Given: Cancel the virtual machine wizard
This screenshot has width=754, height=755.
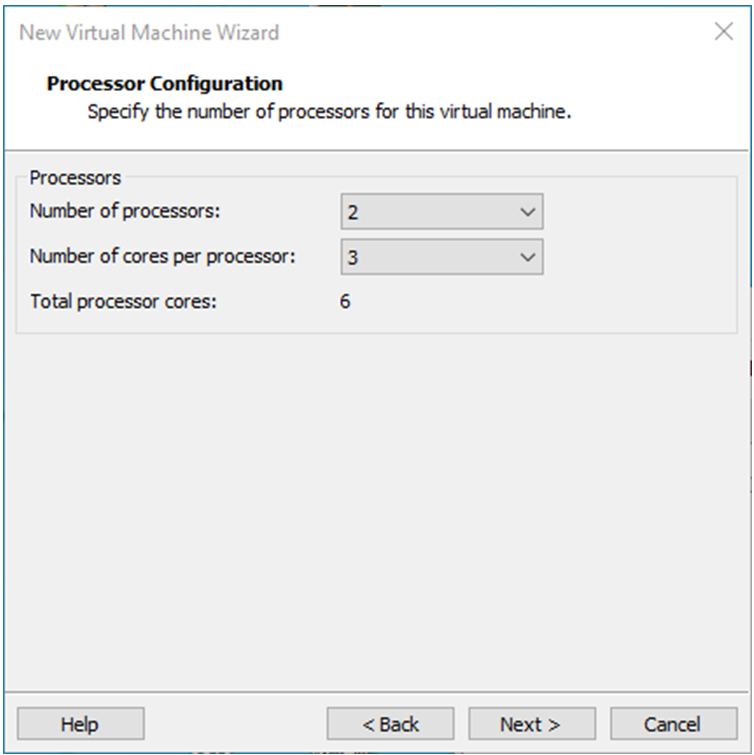Looking at the screenshot, I should click(674, 724).
